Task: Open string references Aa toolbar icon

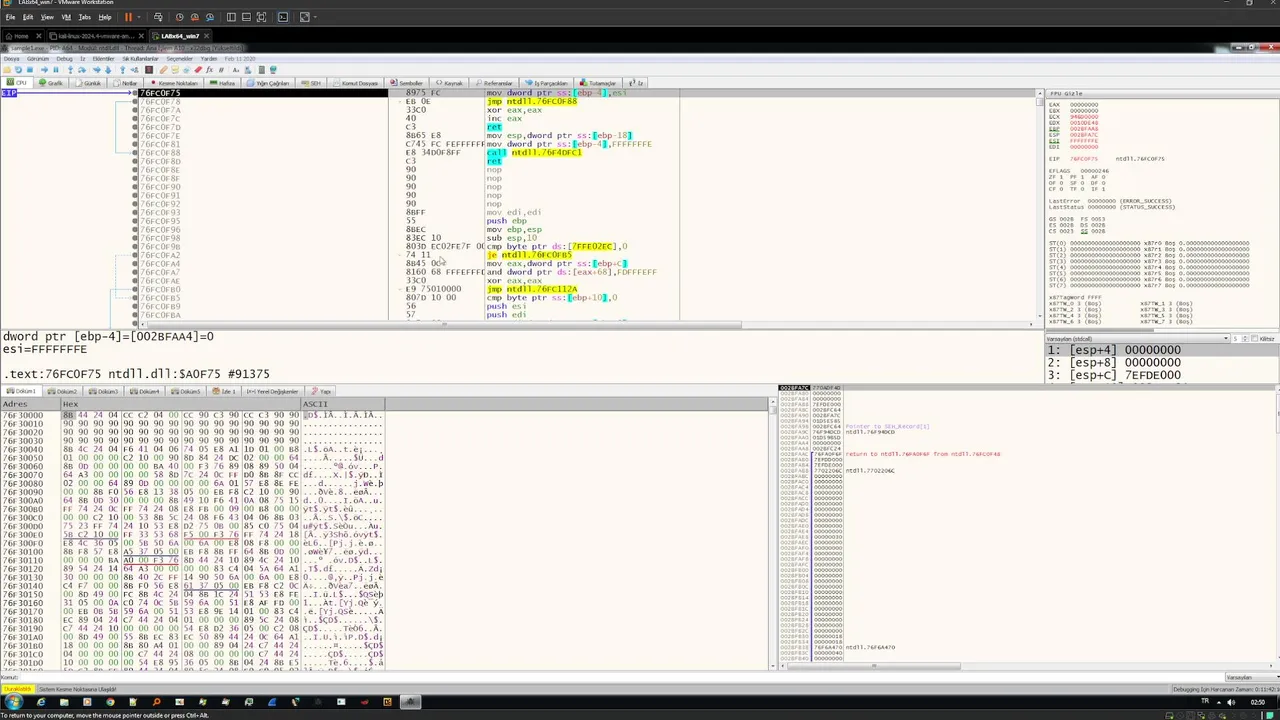Action: pos(235,70)
